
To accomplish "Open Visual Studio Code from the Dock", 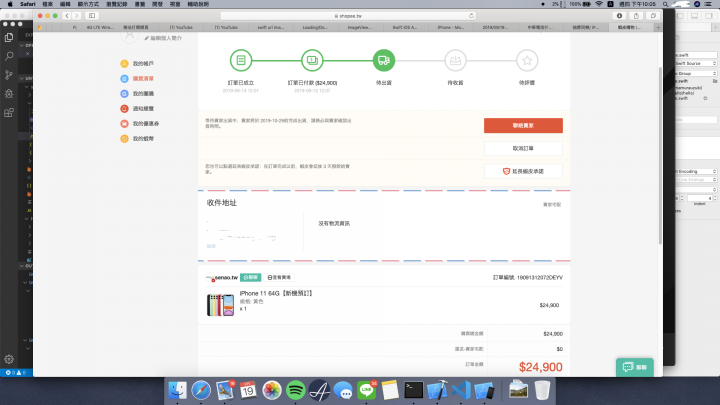I will pos(461,390).
